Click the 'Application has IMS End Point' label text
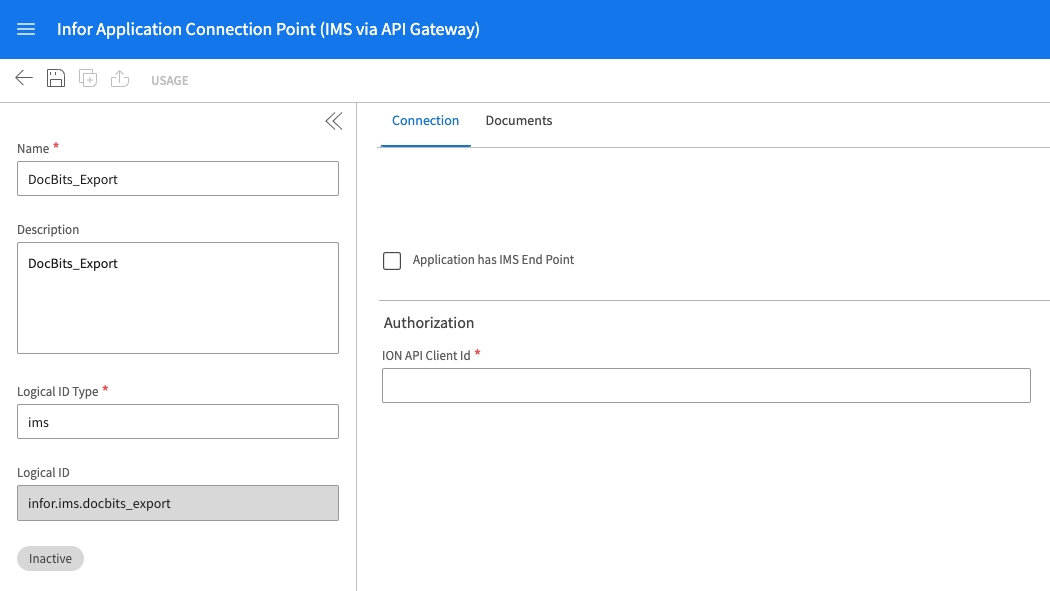 click(493, 260)
